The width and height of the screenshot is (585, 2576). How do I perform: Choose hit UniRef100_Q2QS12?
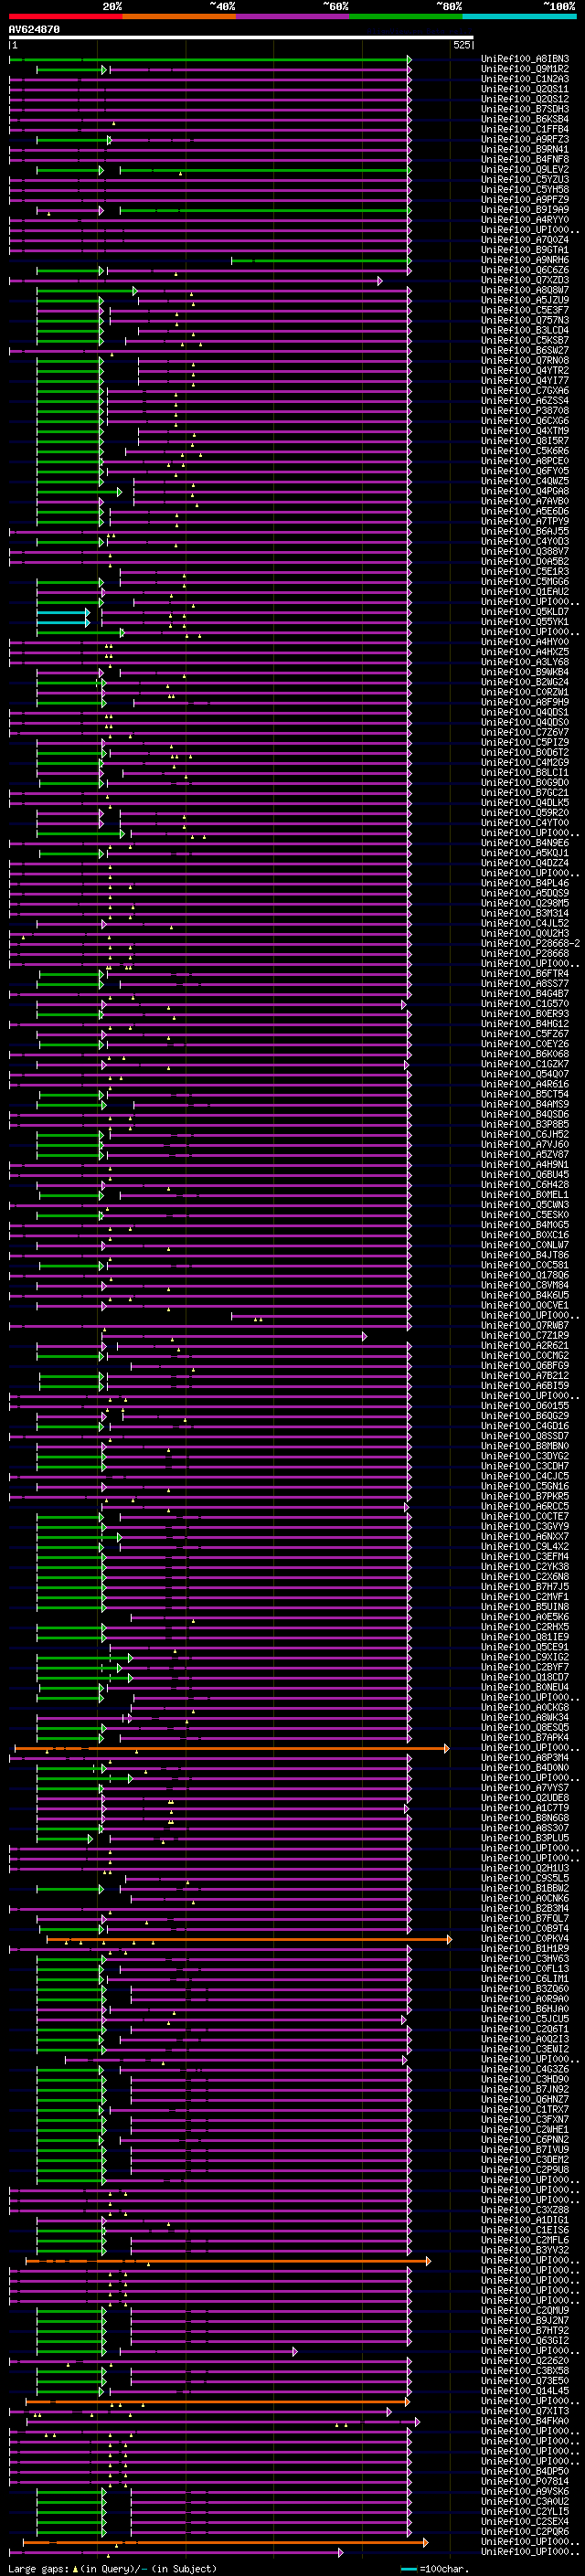525,99
